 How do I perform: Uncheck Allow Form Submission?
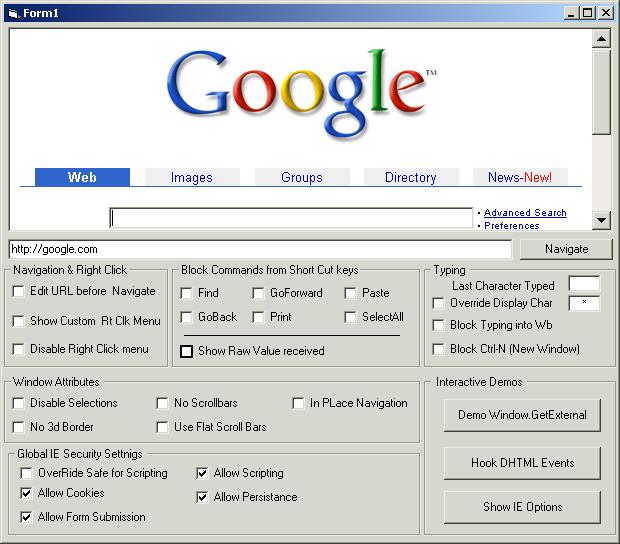(x=26, y=517)
